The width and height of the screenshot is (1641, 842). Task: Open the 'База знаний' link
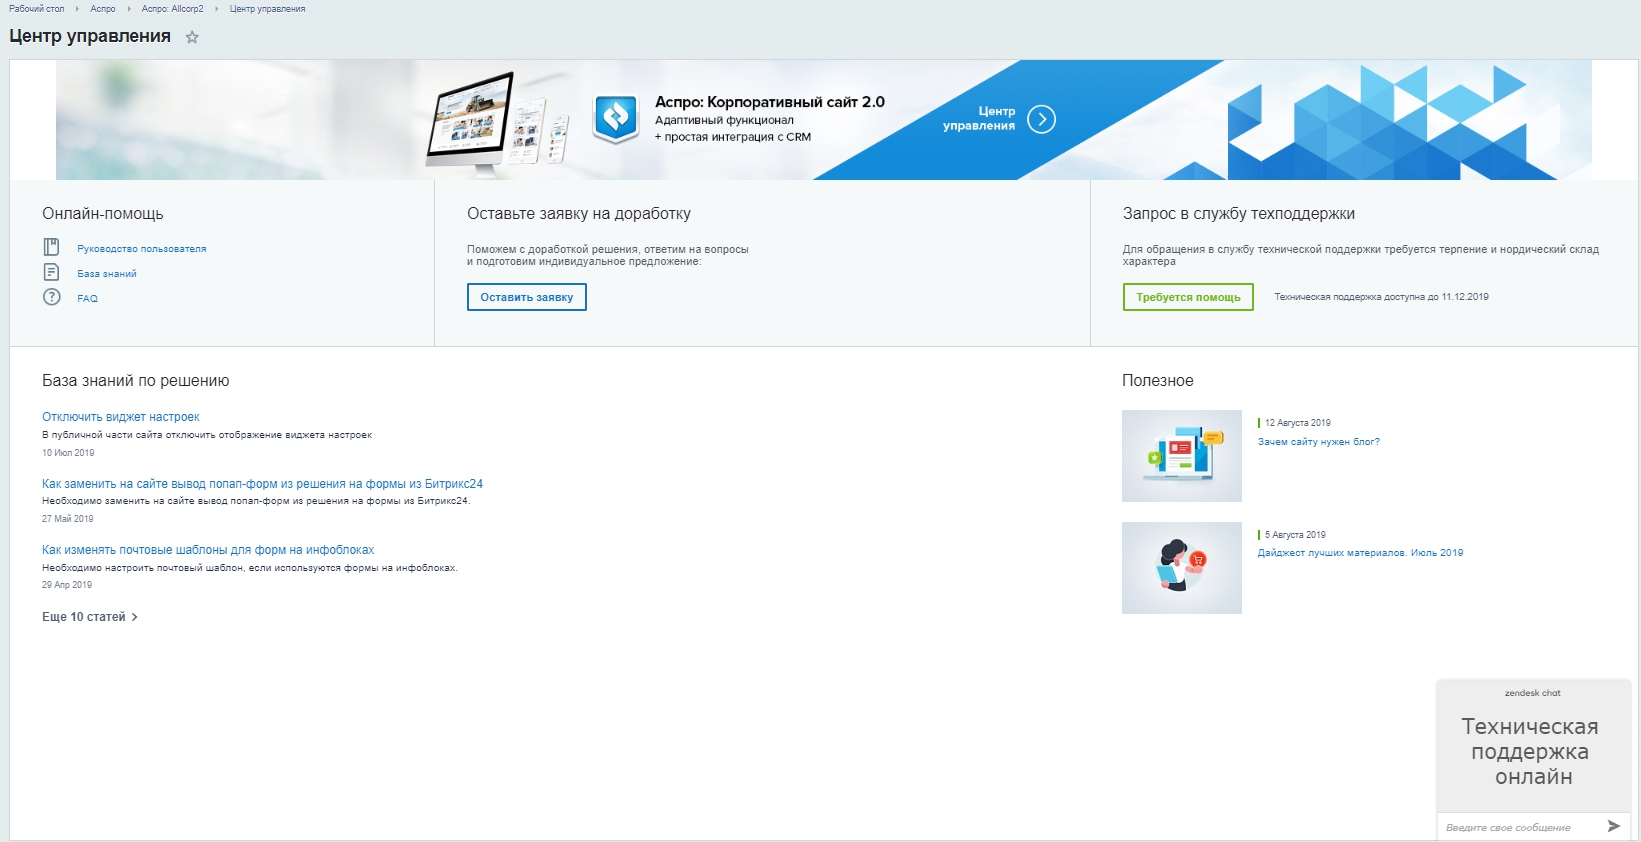107,274
